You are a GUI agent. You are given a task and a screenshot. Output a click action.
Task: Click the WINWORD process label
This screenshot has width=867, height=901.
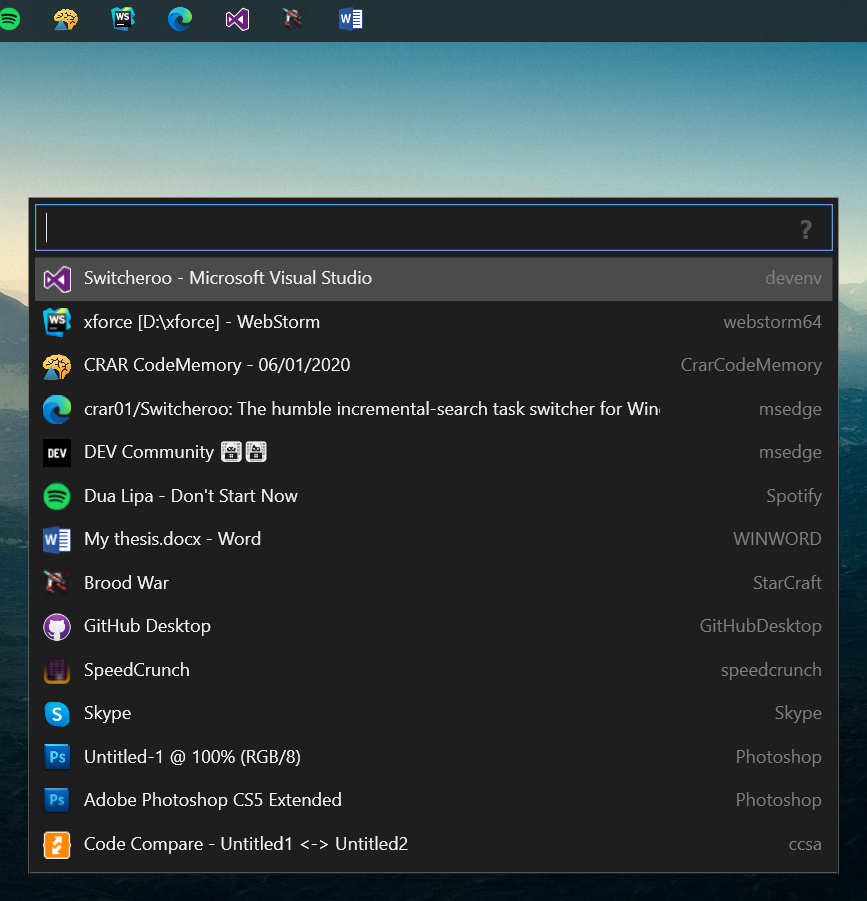click(777, 540)
